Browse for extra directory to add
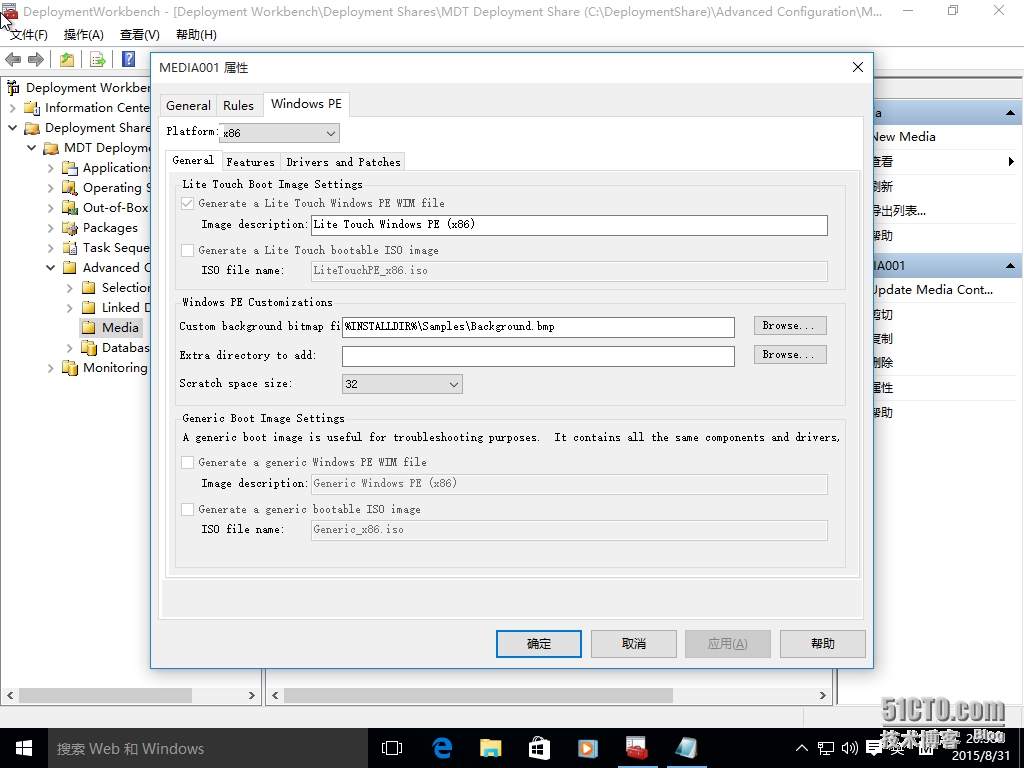Image resolution: width=1024 pixels, height=768 pixels. tap(790, 355)
